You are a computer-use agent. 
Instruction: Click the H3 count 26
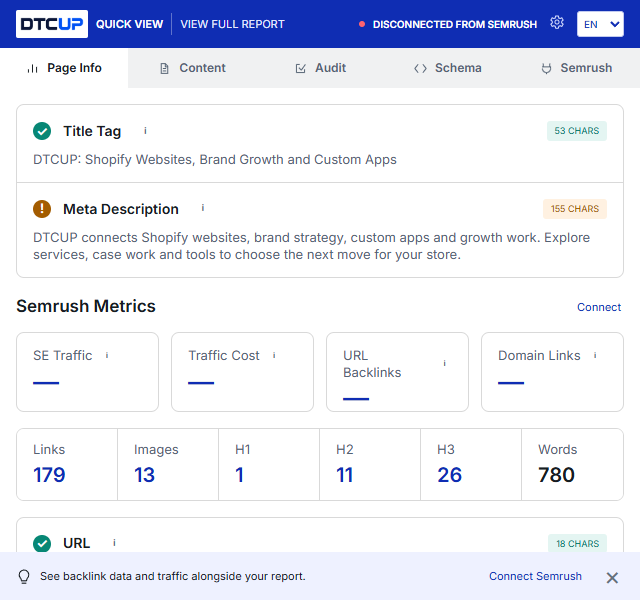click(449, 475)
